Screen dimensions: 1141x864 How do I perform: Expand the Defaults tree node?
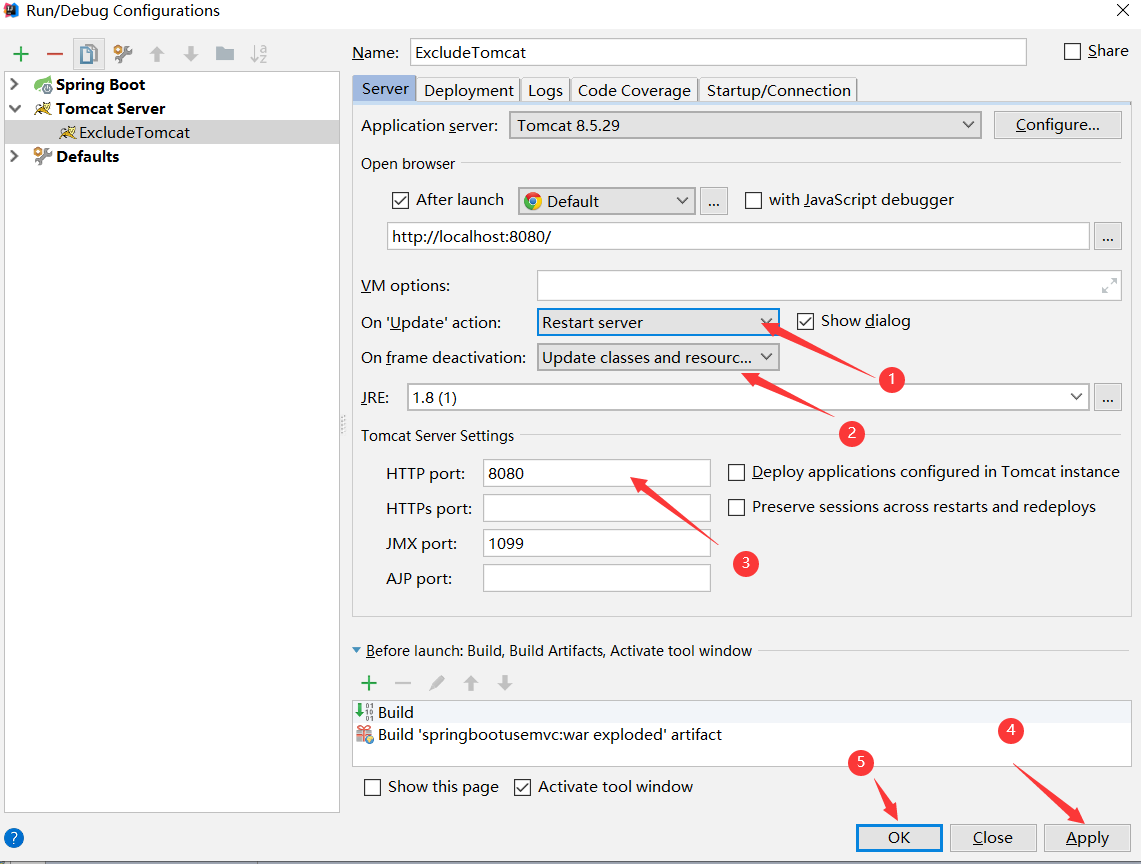click(x=15, y=156)
